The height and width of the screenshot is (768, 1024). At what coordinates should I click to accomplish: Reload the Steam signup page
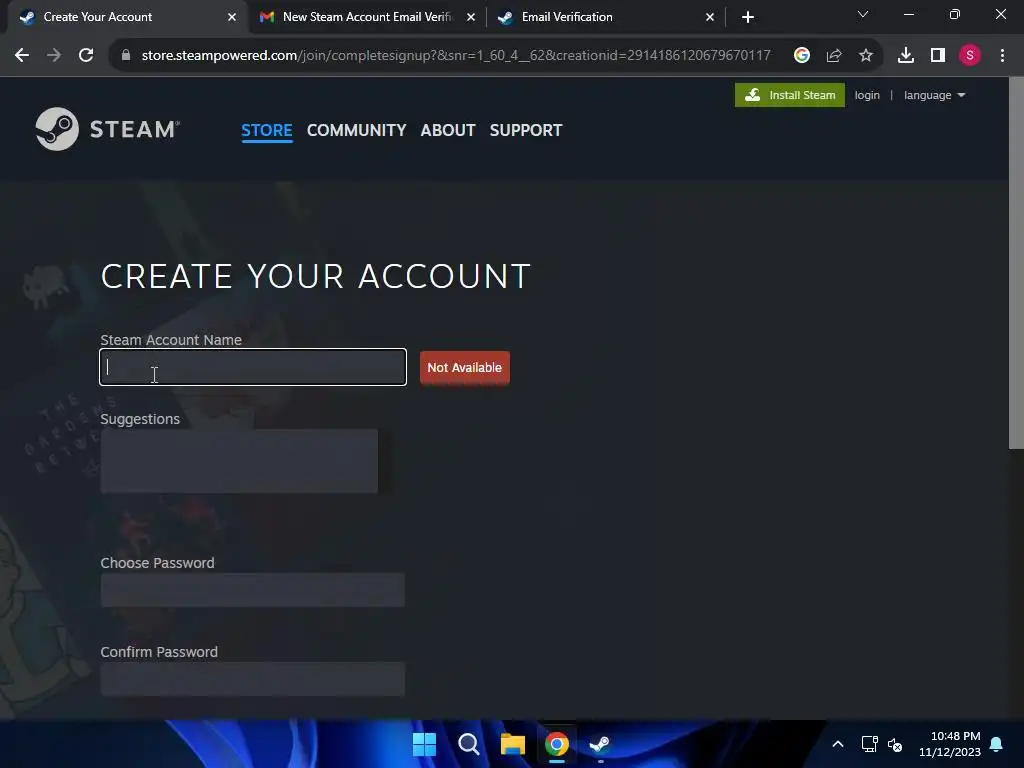click(x=86, y=56)
